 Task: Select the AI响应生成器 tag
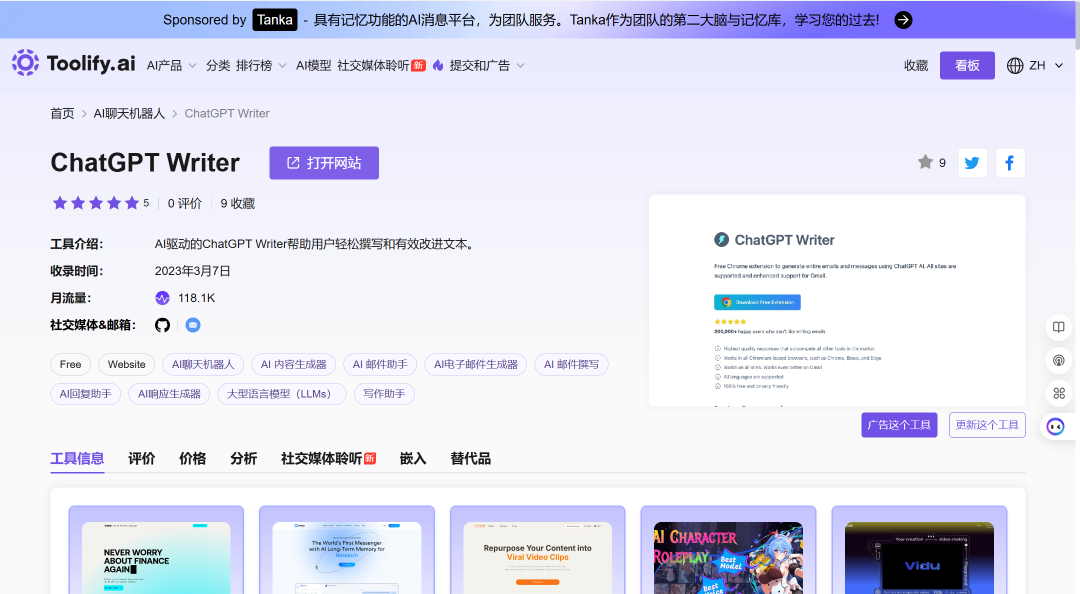pos(169,394)
